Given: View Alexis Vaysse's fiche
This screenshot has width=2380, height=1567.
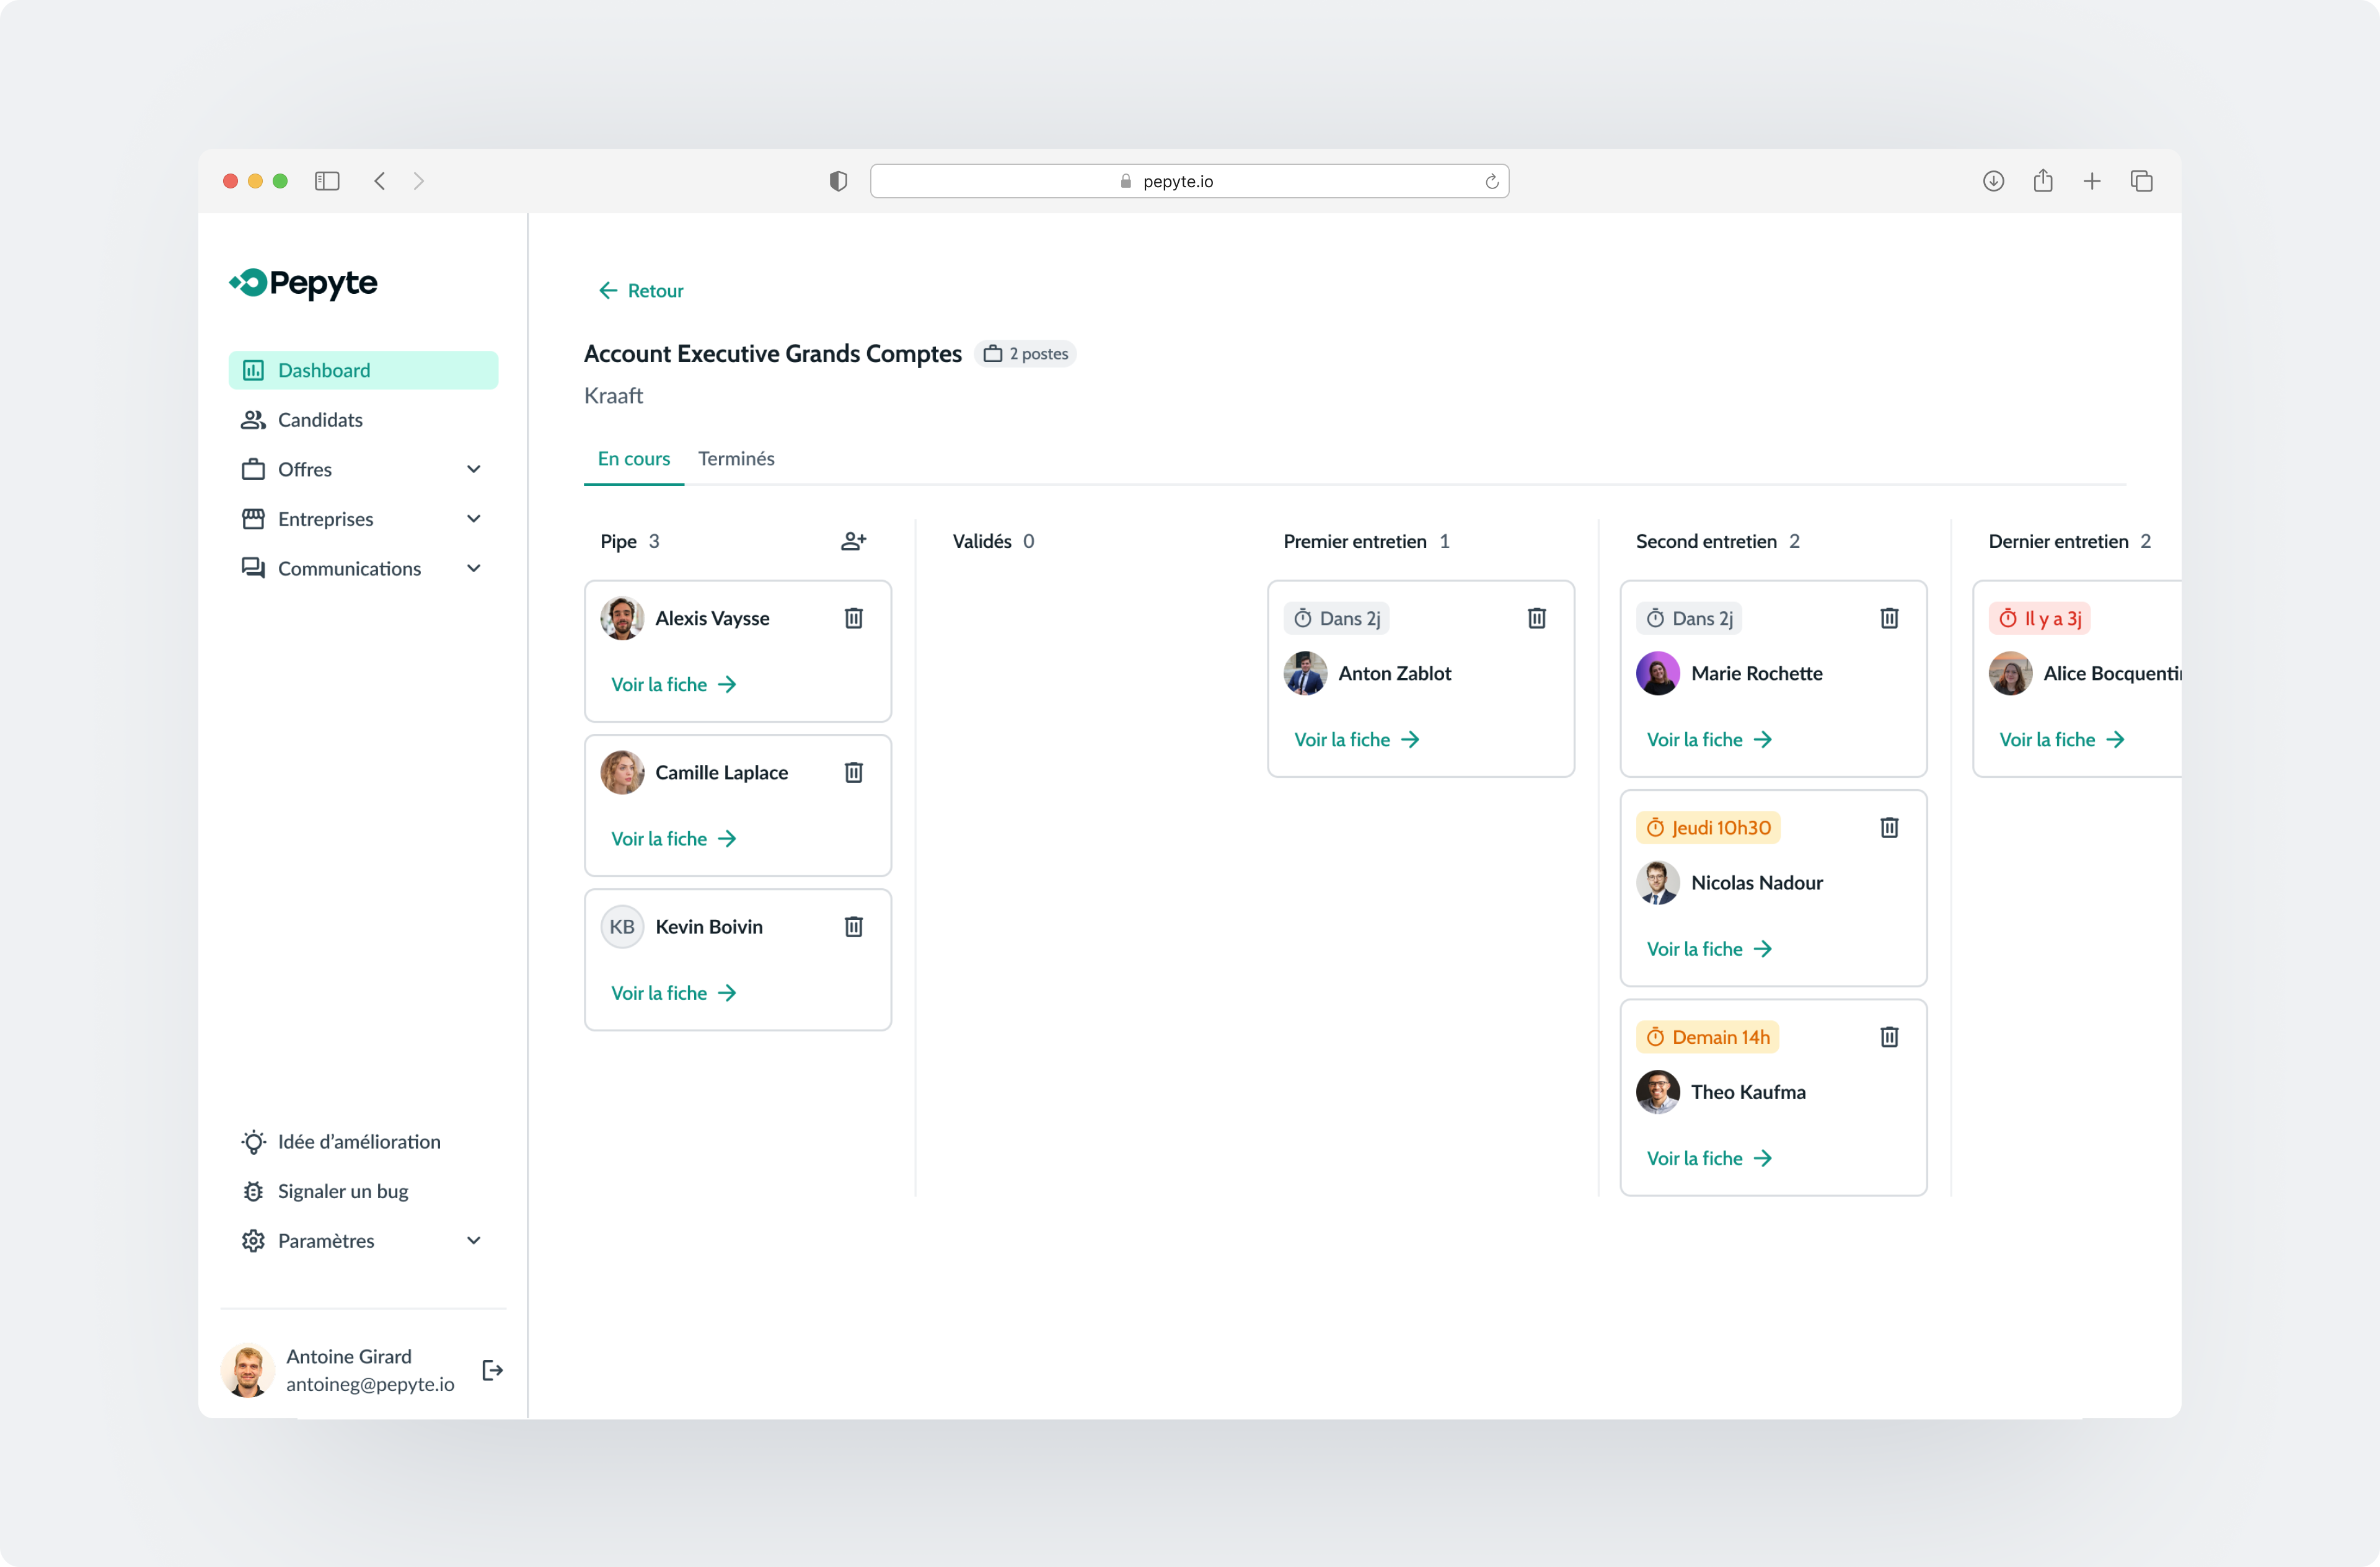Looking at the screenshot, I should click(673, 684).
